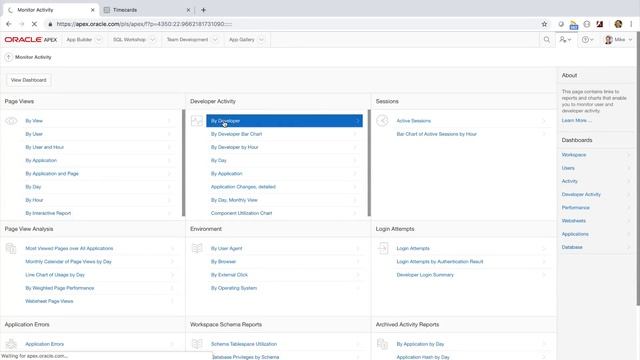Click the Application Errors section icon
640x360 pixels.
pyautogui.click(x=11, y=344)
